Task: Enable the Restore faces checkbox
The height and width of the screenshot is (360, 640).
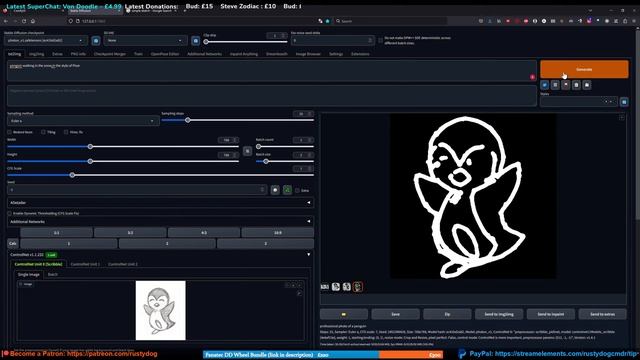Action: coord(9,132)
